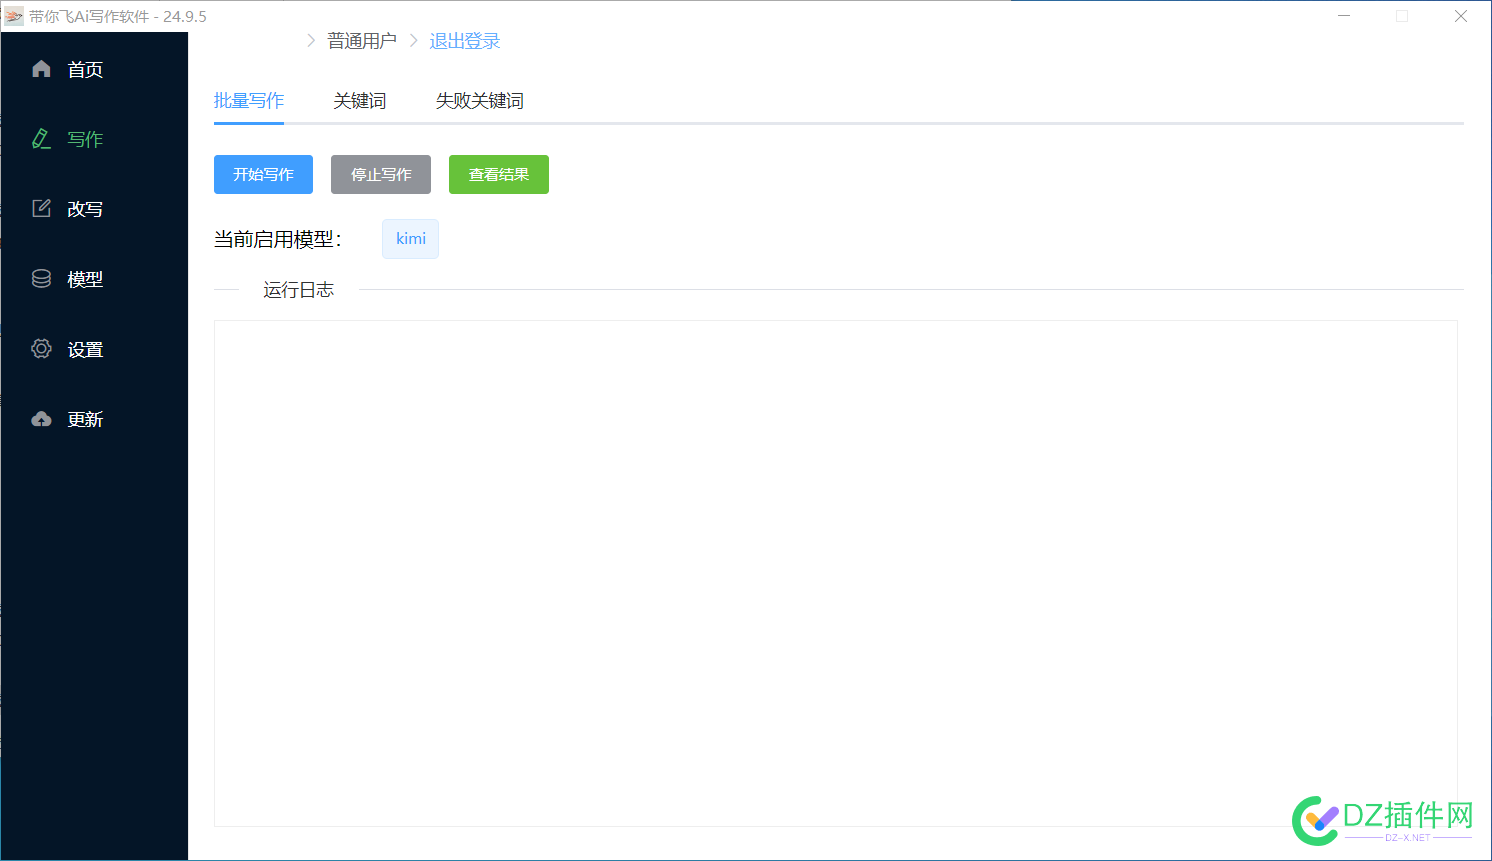Close the application window
Viewport: 1492px width, 861px height.
coord(1460,16)
